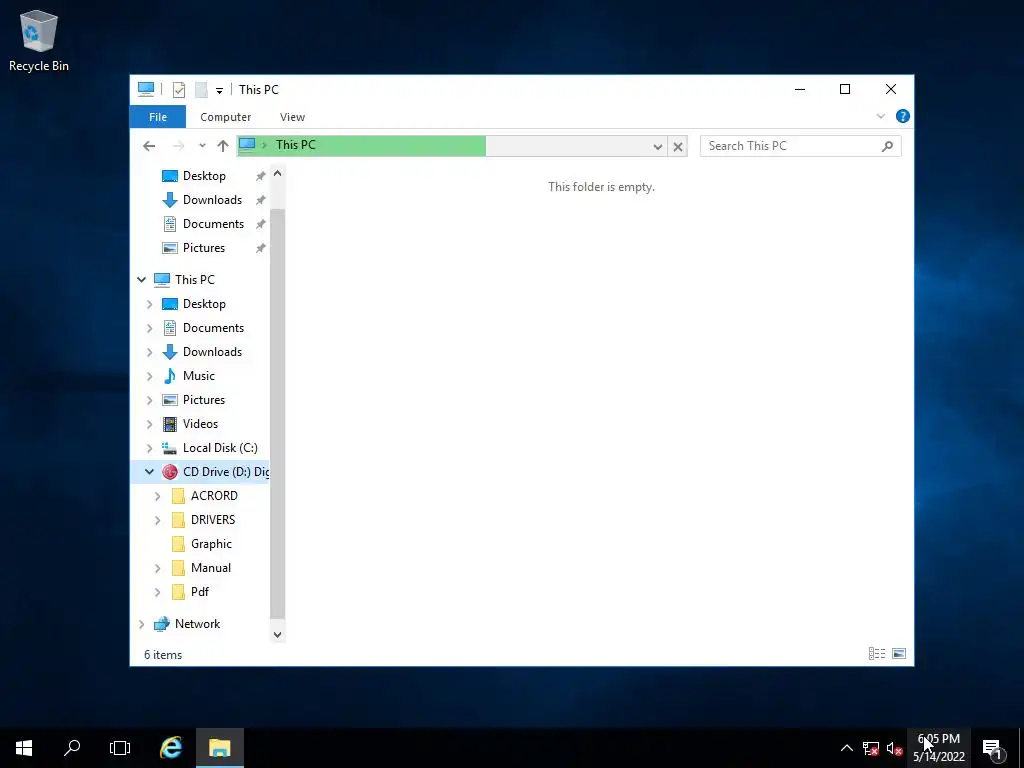
Task: Click the network status tray icon
Action: click(x=871, y=748)
